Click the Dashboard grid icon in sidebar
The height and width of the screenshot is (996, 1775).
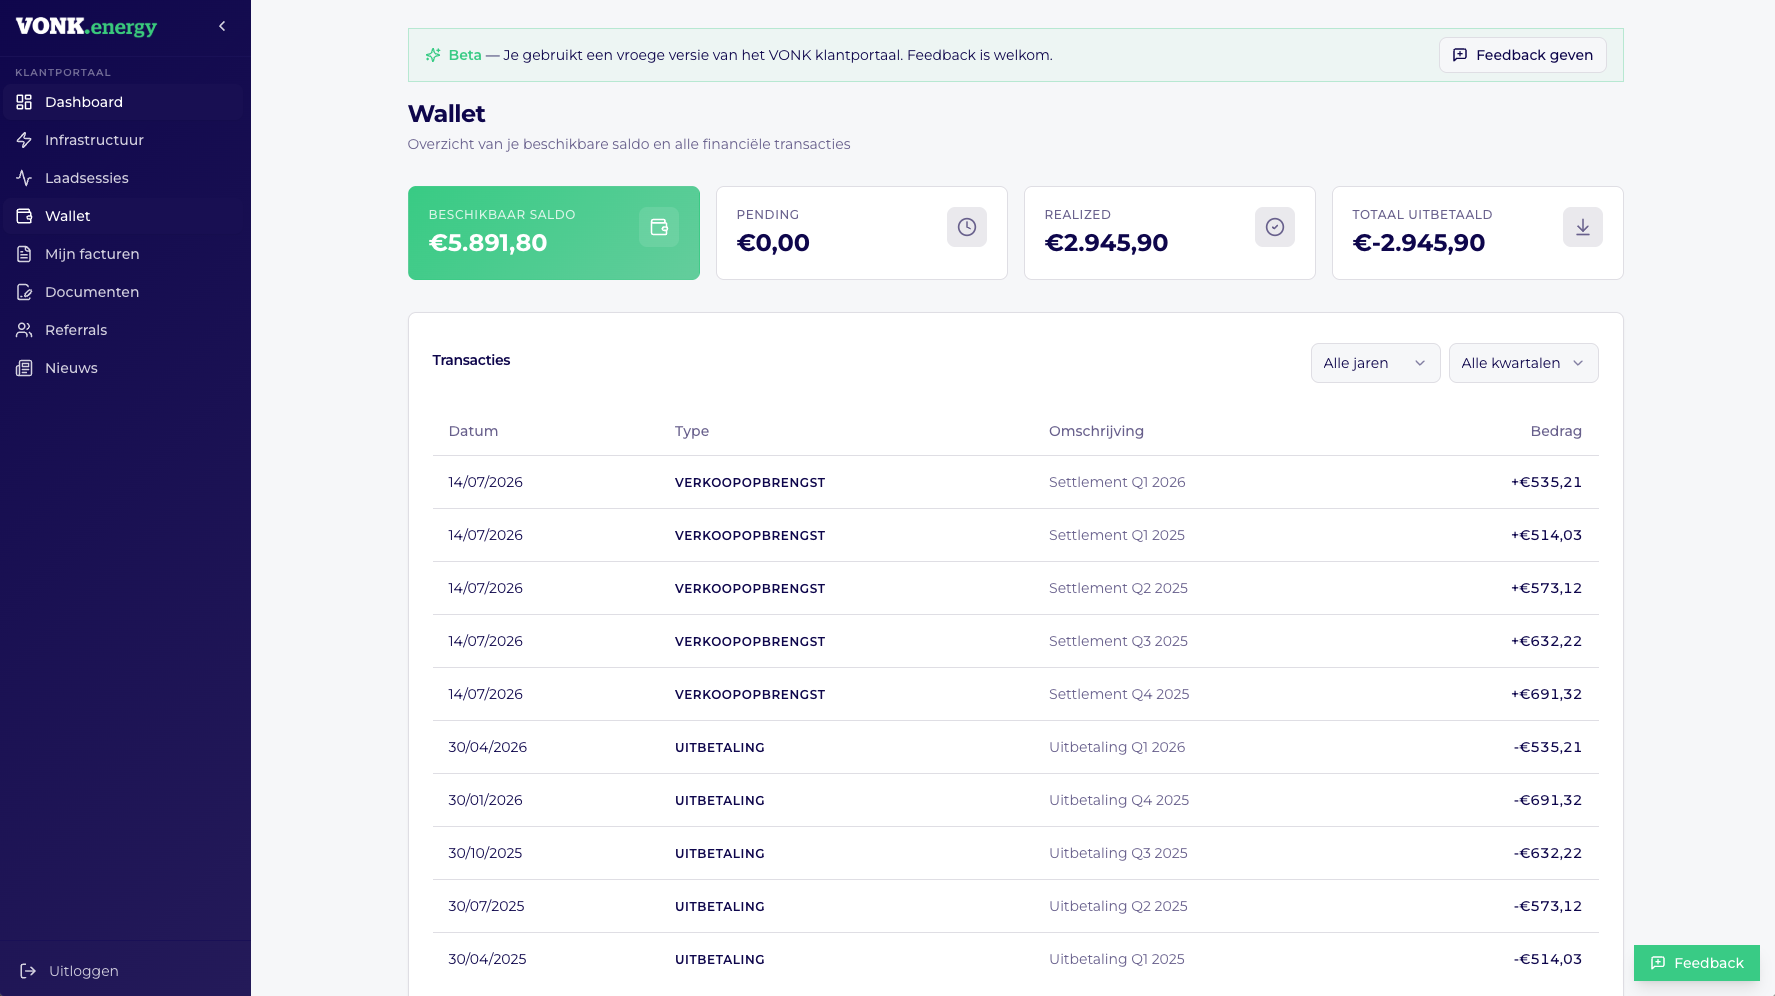(x=24, y=102)
